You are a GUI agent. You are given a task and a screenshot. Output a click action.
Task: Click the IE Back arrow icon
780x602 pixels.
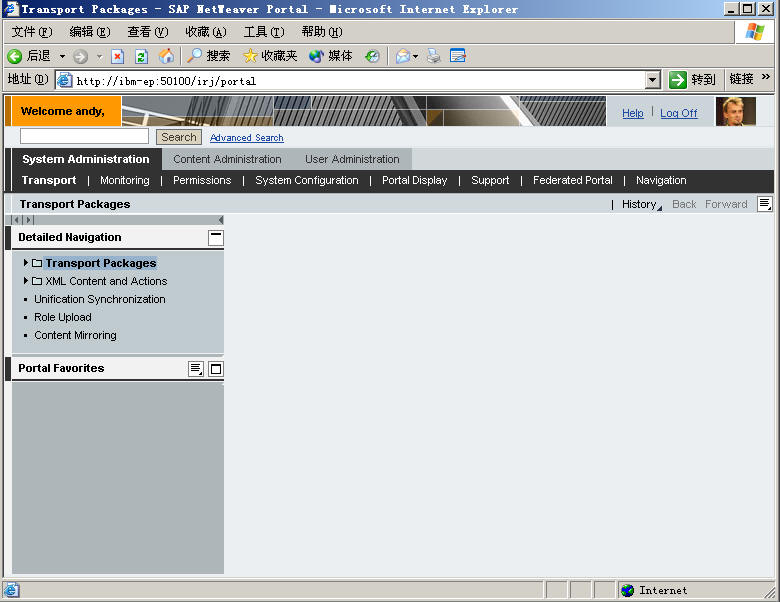(14, 56)
